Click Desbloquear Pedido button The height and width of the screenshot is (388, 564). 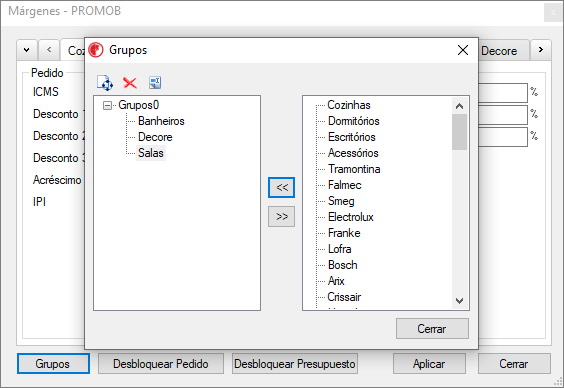(161, 364)
